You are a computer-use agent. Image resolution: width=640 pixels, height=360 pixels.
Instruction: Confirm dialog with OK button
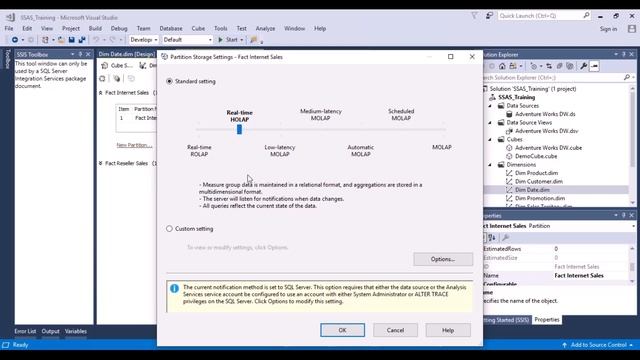pos(342,330)
